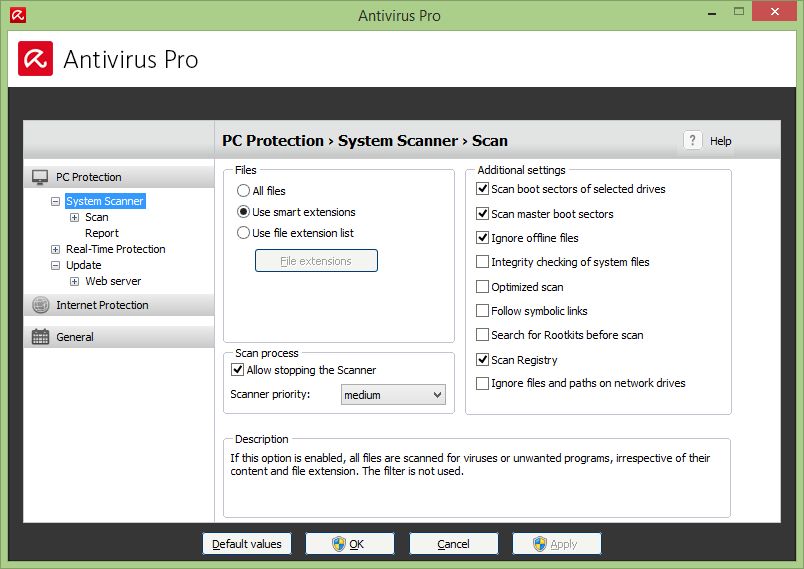804x569 pixels.
Task: Select Web server in the tree
Action: [x=113, y=281]
